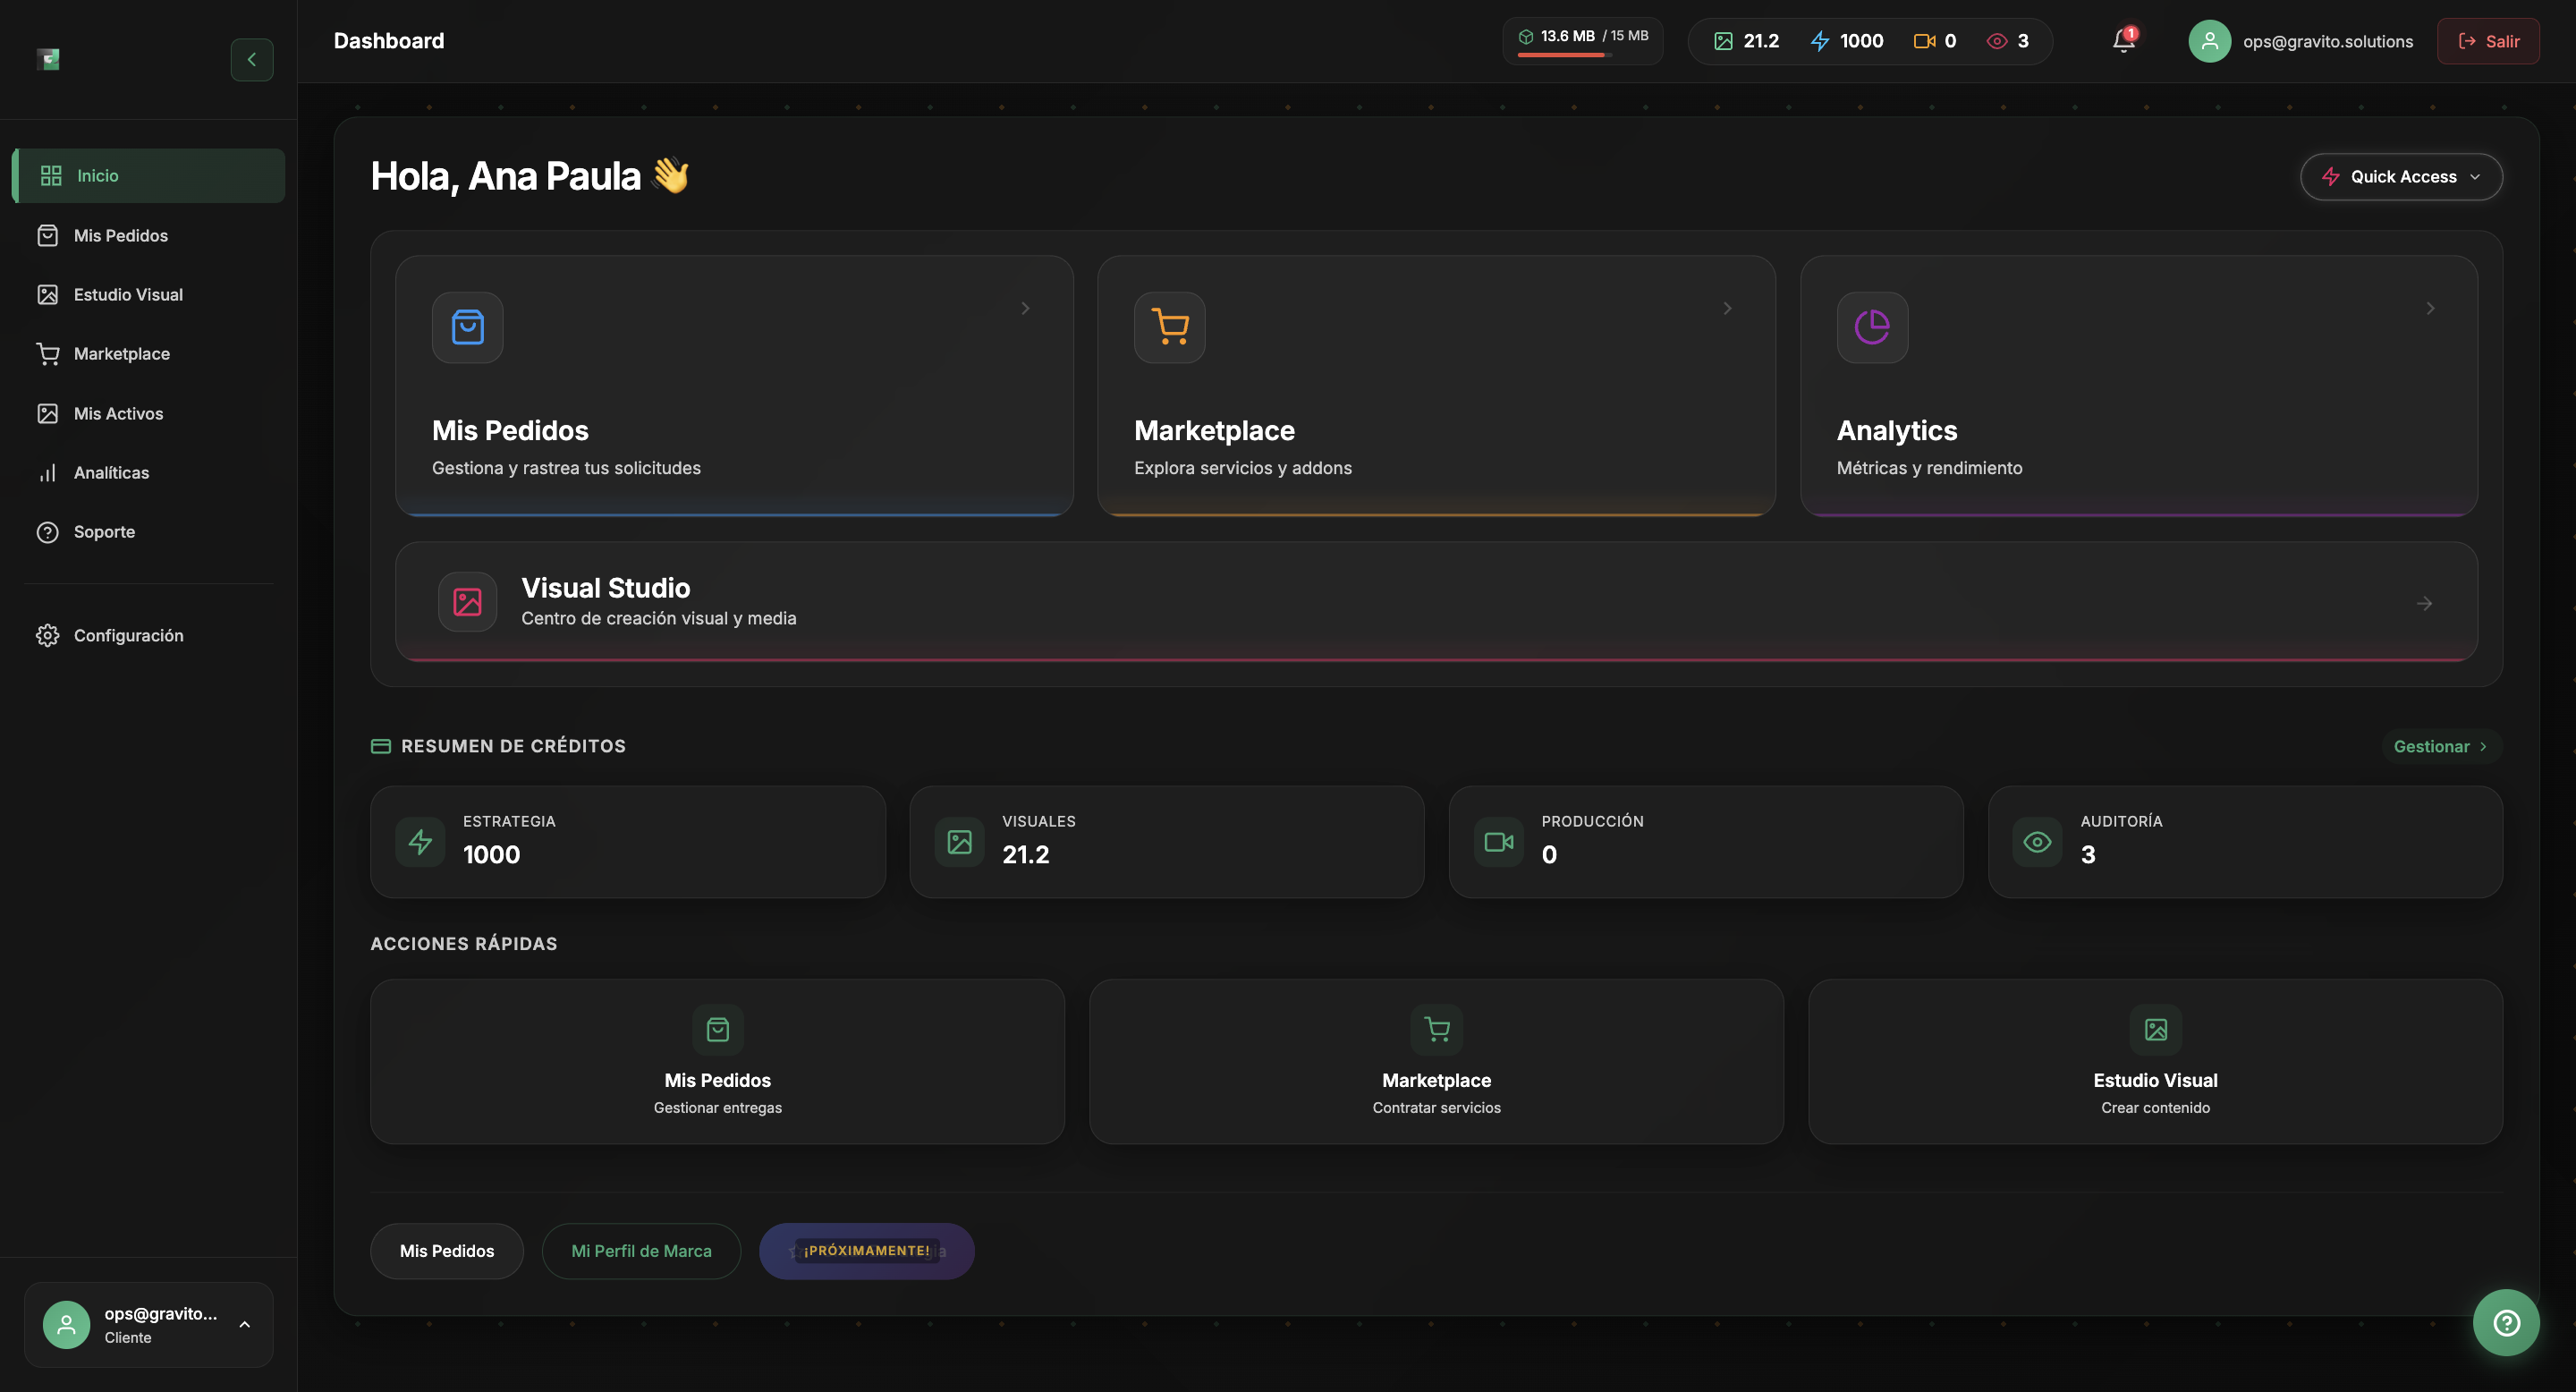
Task: Open Mi Perfil de Marca
Action: click(x=641, y=1250)
